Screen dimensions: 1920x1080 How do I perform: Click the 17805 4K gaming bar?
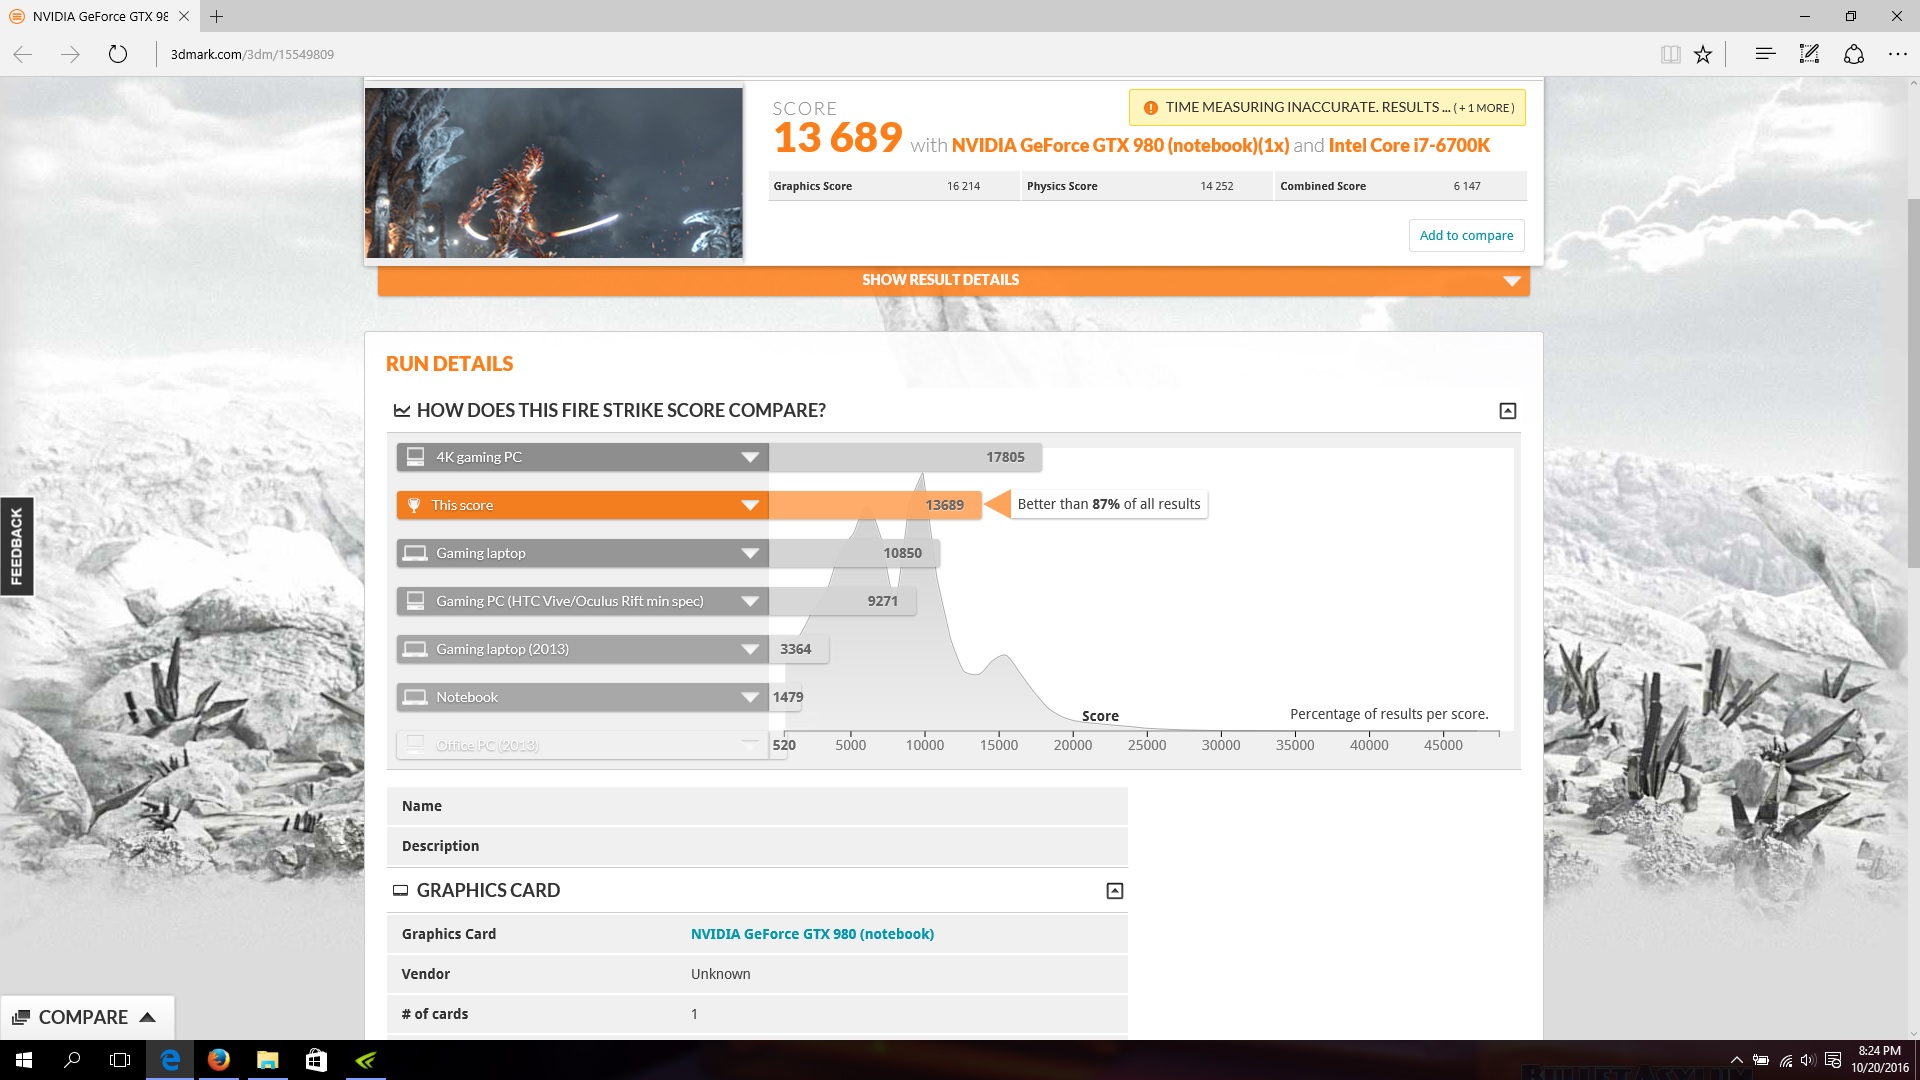tap(905, 457)
